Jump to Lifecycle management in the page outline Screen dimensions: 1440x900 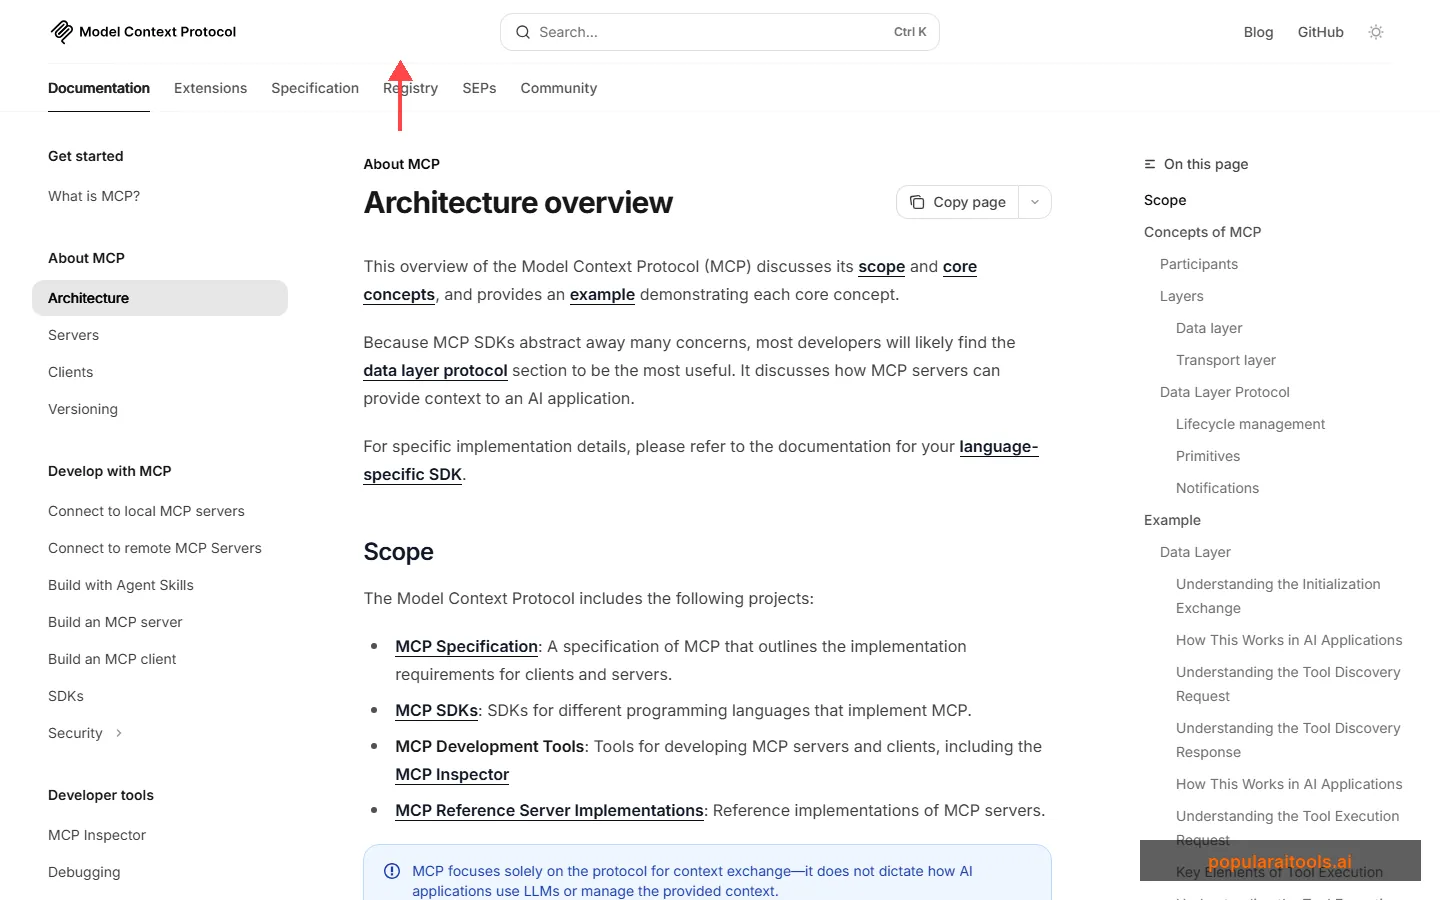tap(1250, 424)
